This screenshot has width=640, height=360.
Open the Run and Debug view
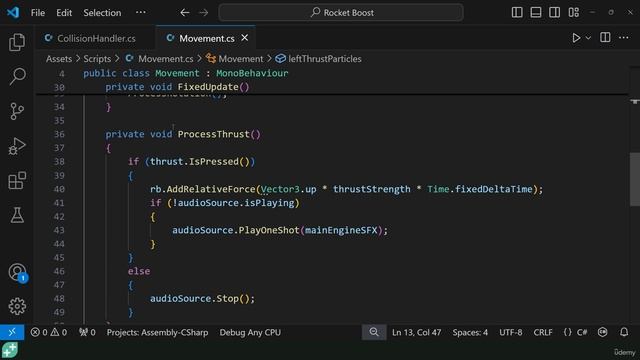tap(17, 146)
